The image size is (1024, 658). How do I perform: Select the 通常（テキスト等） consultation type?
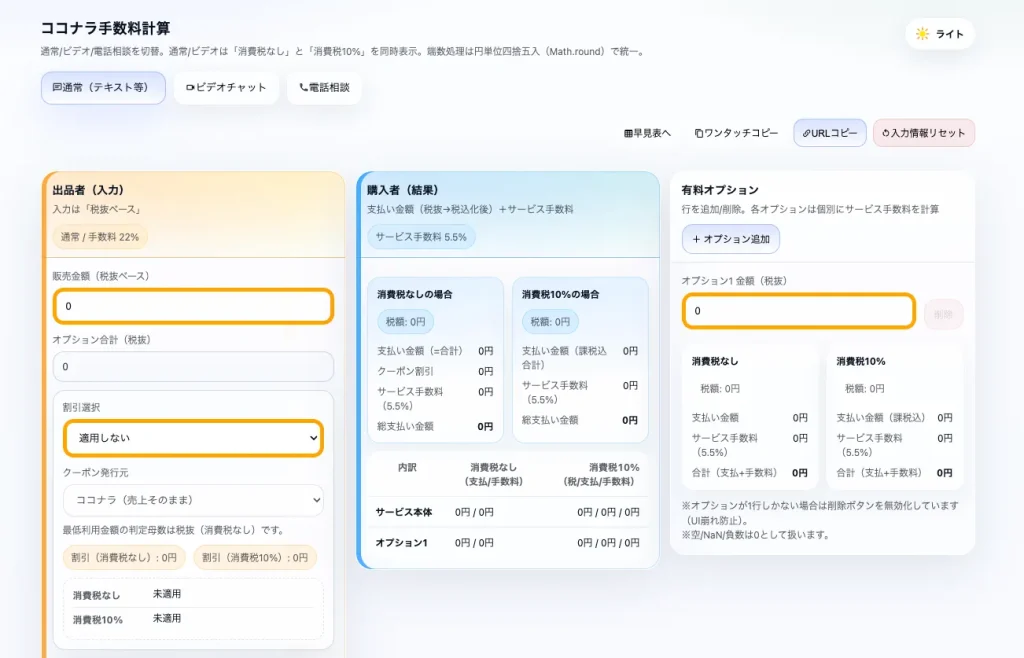[103, 89]
